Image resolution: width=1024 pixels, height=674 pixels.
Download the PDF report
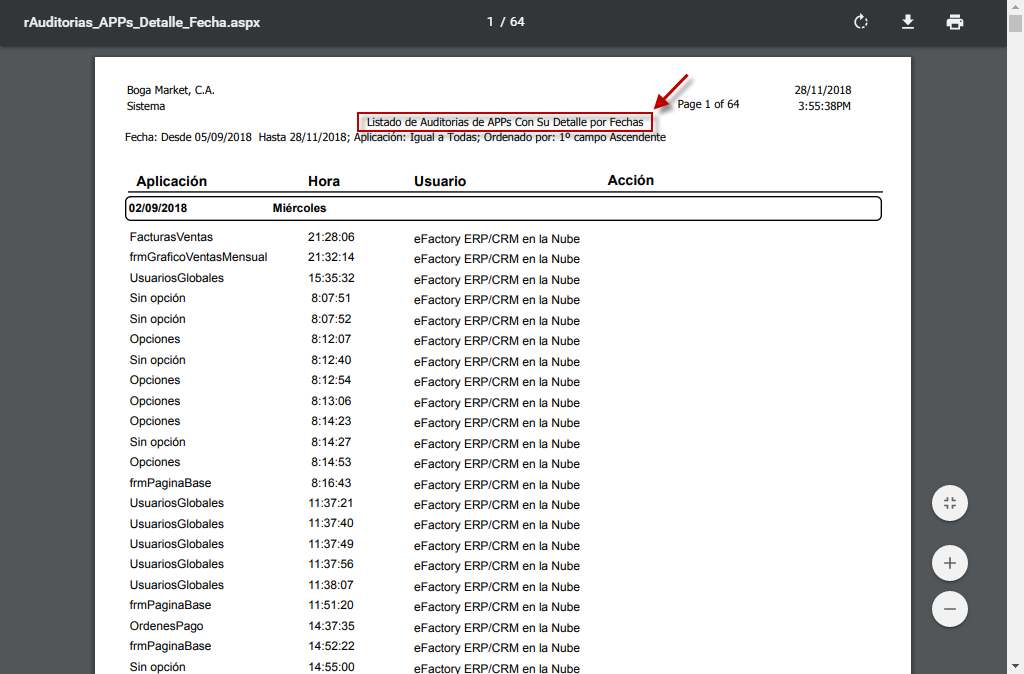(908, 22)
